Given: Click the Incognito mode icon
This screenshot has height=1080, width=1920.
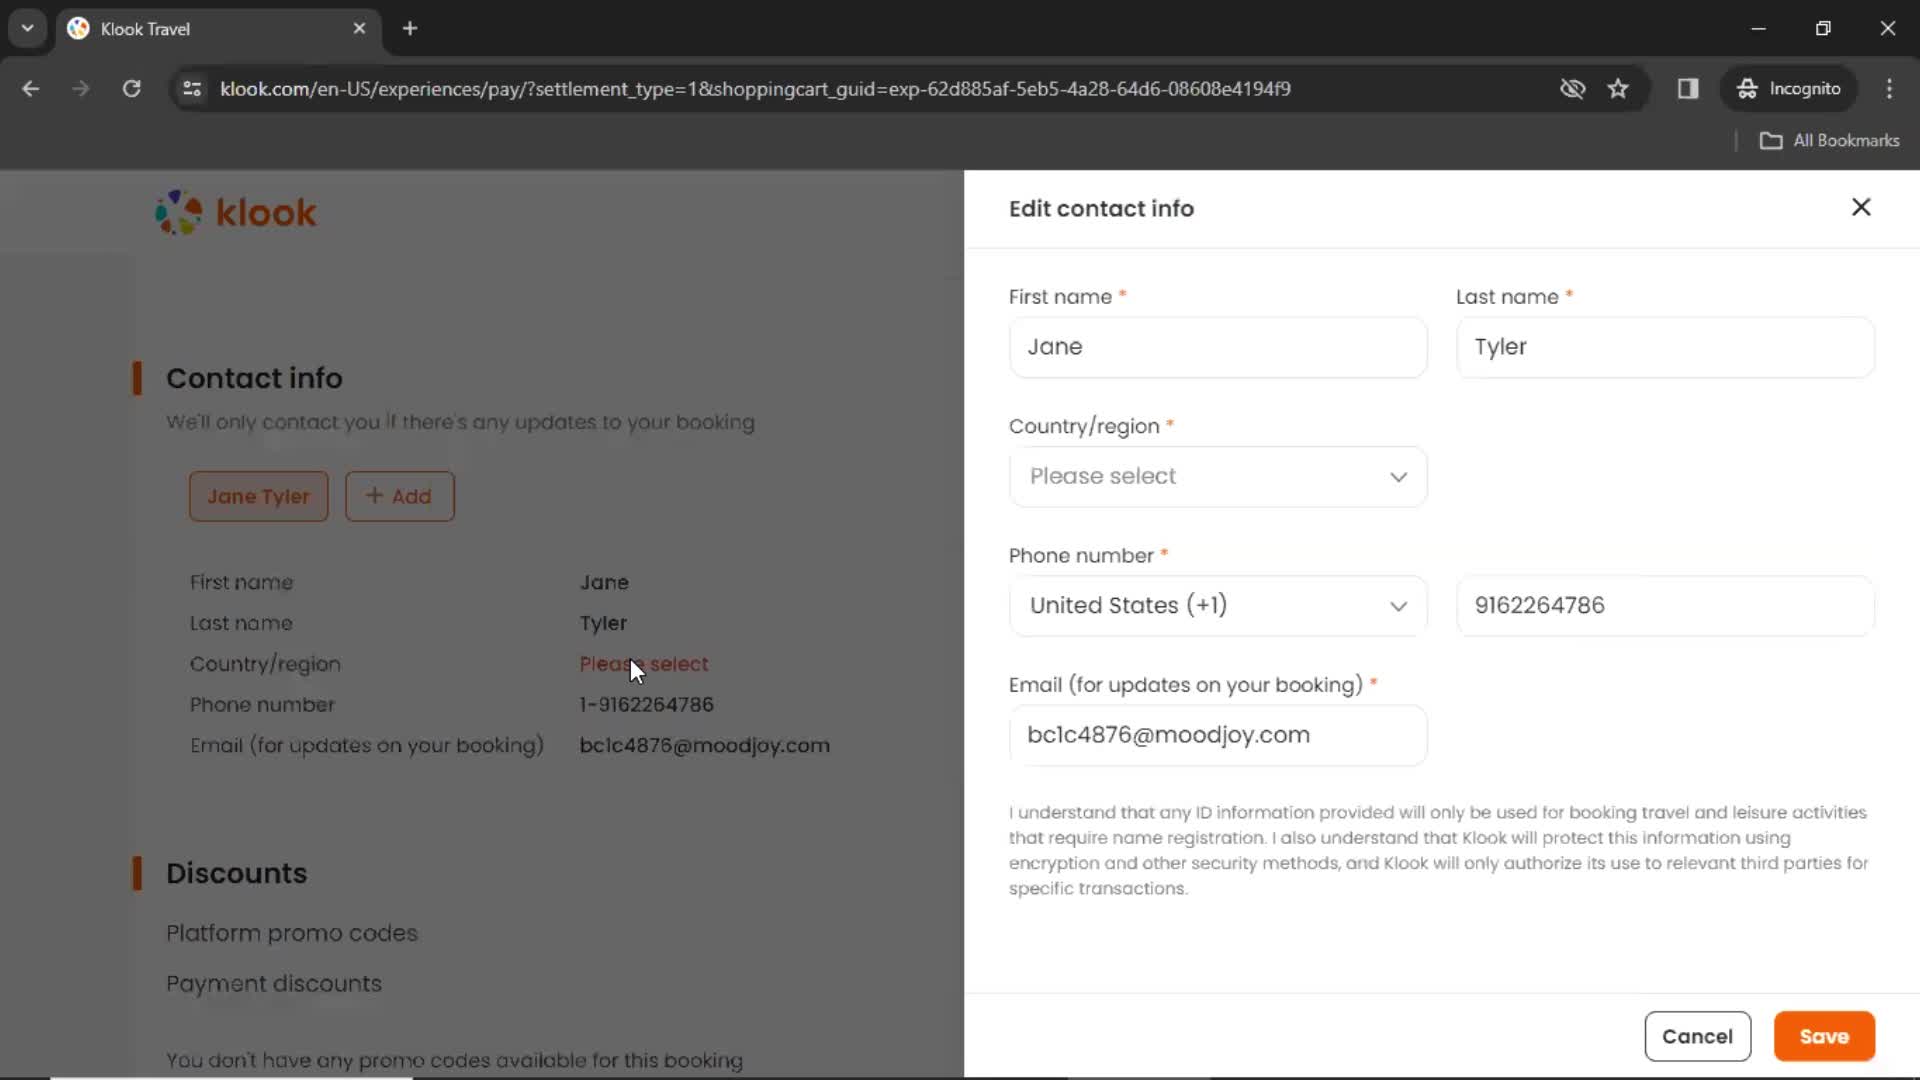Looking at the screenshot, I should coord(1747,88).
